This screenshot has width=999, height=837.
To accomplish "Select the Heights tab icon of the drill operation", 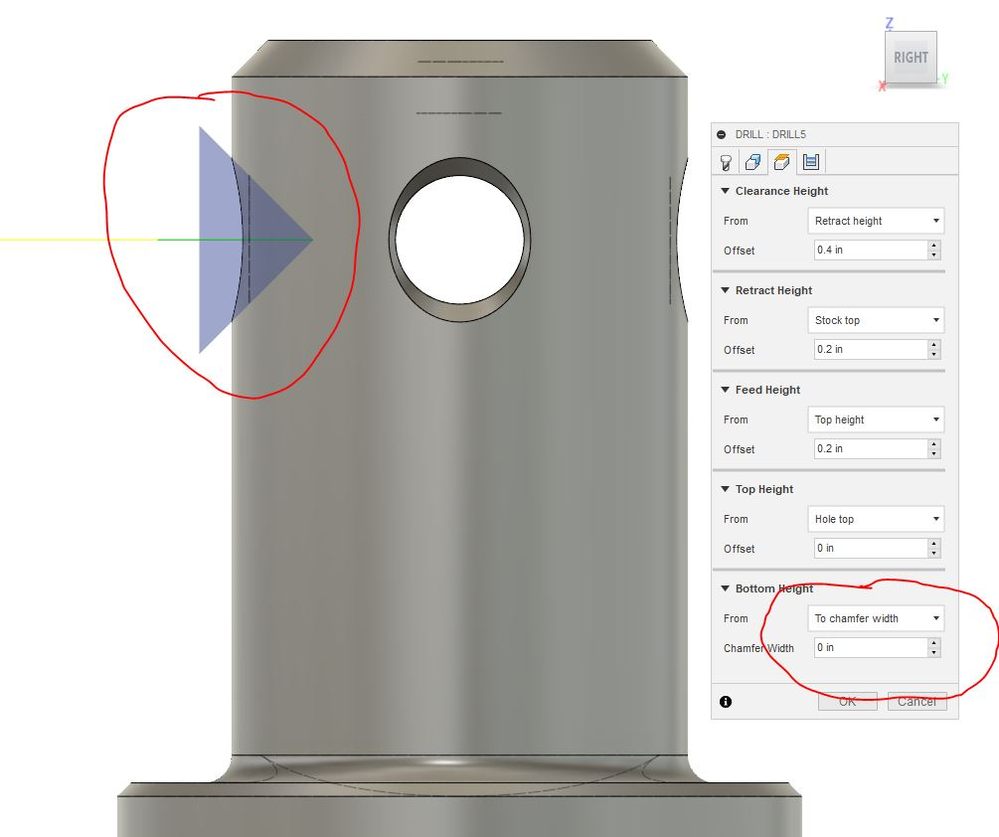I will coord(781,161).
